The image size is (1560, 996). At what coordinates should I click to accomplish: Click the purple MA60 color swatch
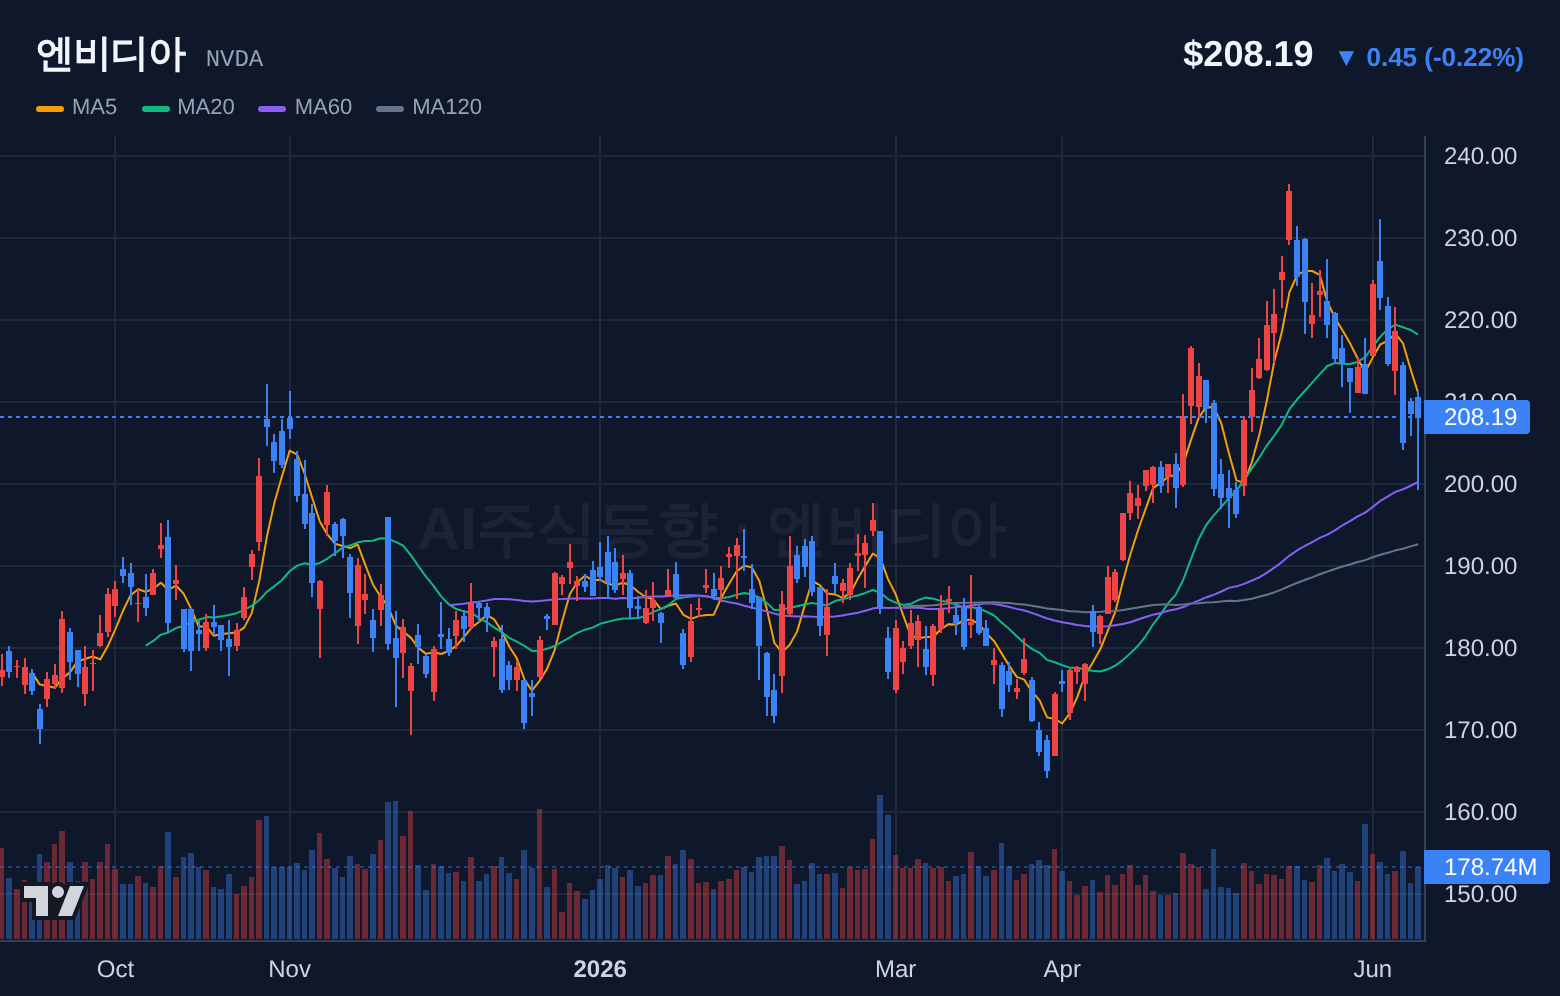(x=272, y=108)
